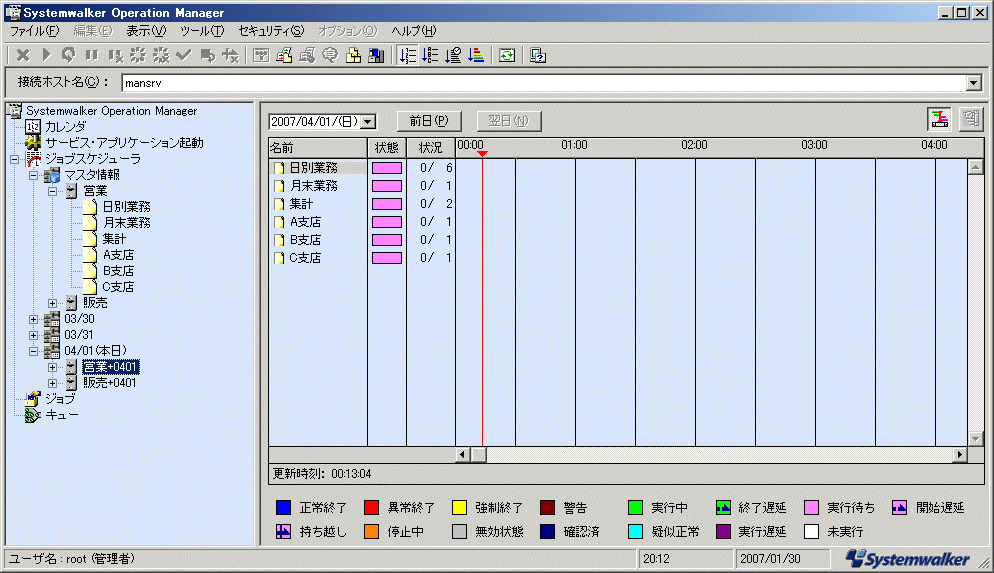
Task: Click the キュー tree icon
Action: pos(33,415)
